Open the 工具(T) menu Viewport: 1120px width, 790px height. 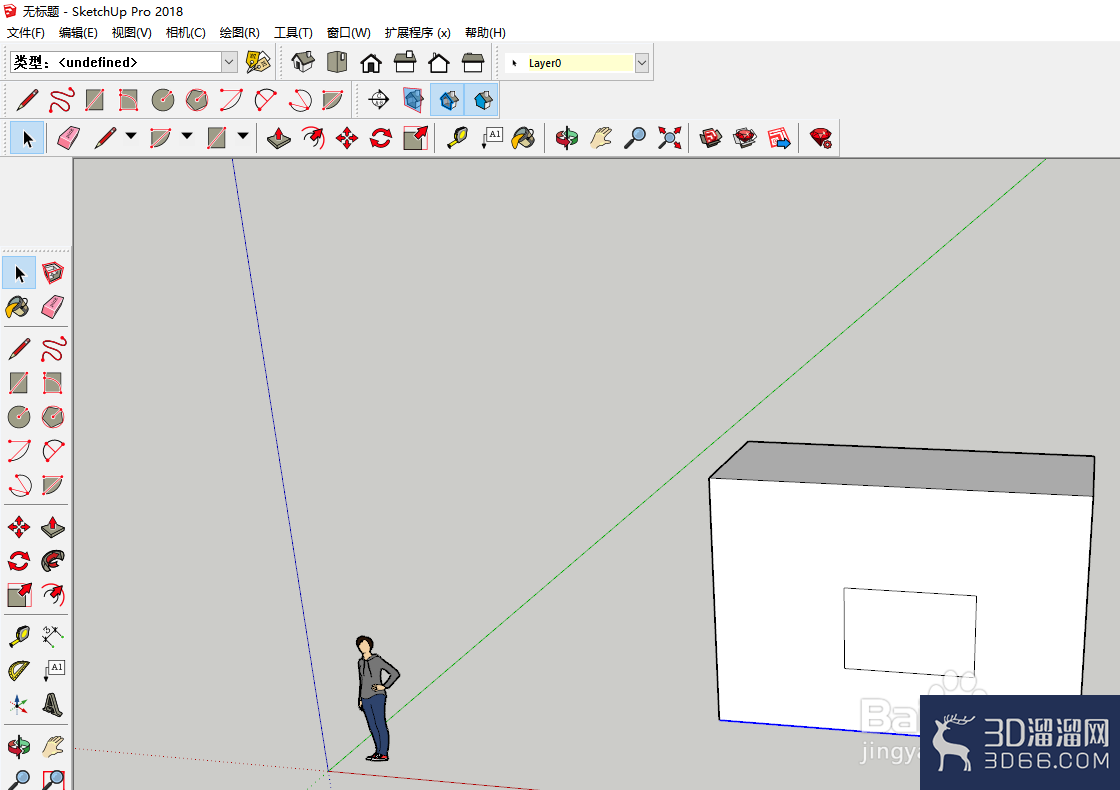click(x=294, y=33)
